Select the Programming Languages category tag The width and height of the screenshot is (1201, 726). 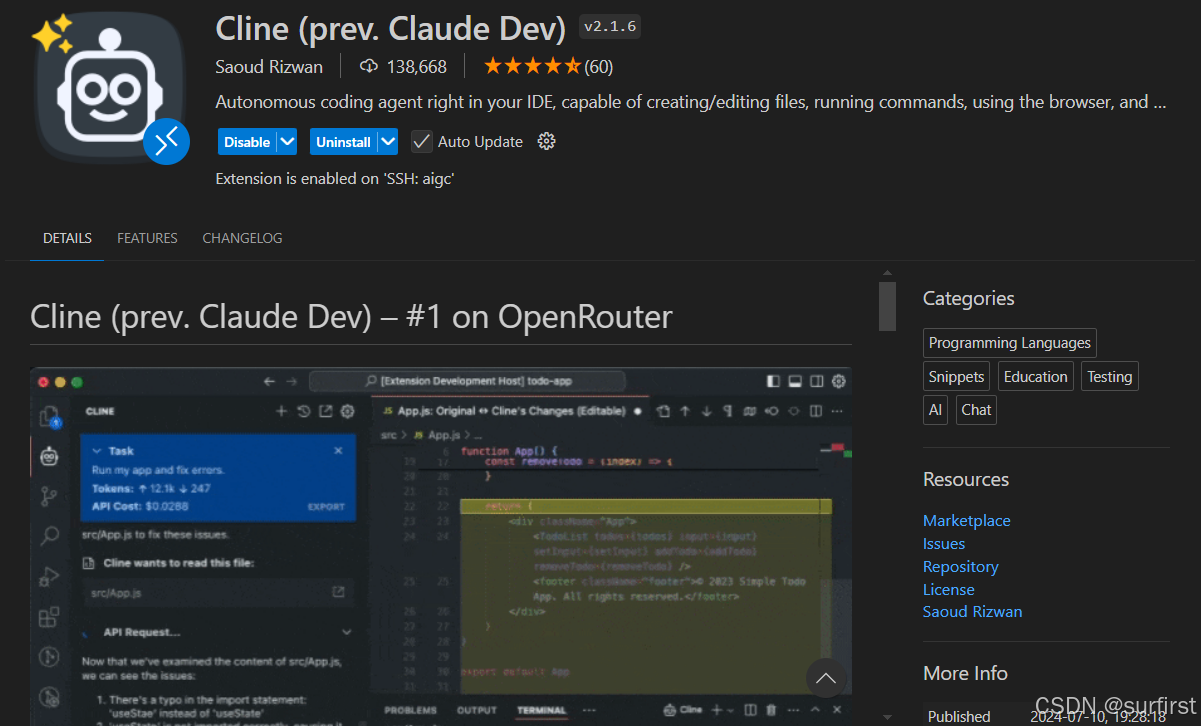pos(1009,343)
